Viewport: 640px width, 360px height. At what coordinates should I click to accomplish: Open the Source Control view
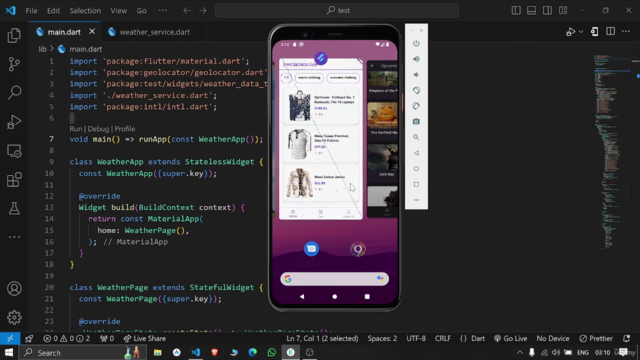pos(14,64)
